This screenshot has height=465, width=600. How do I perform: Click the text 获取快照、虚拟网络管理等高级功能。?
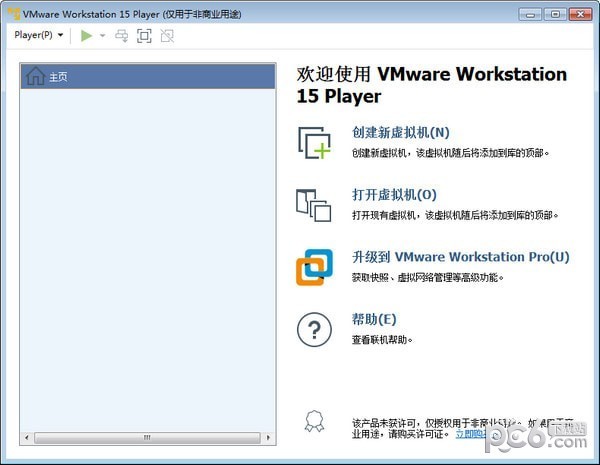tap(428, 277)
